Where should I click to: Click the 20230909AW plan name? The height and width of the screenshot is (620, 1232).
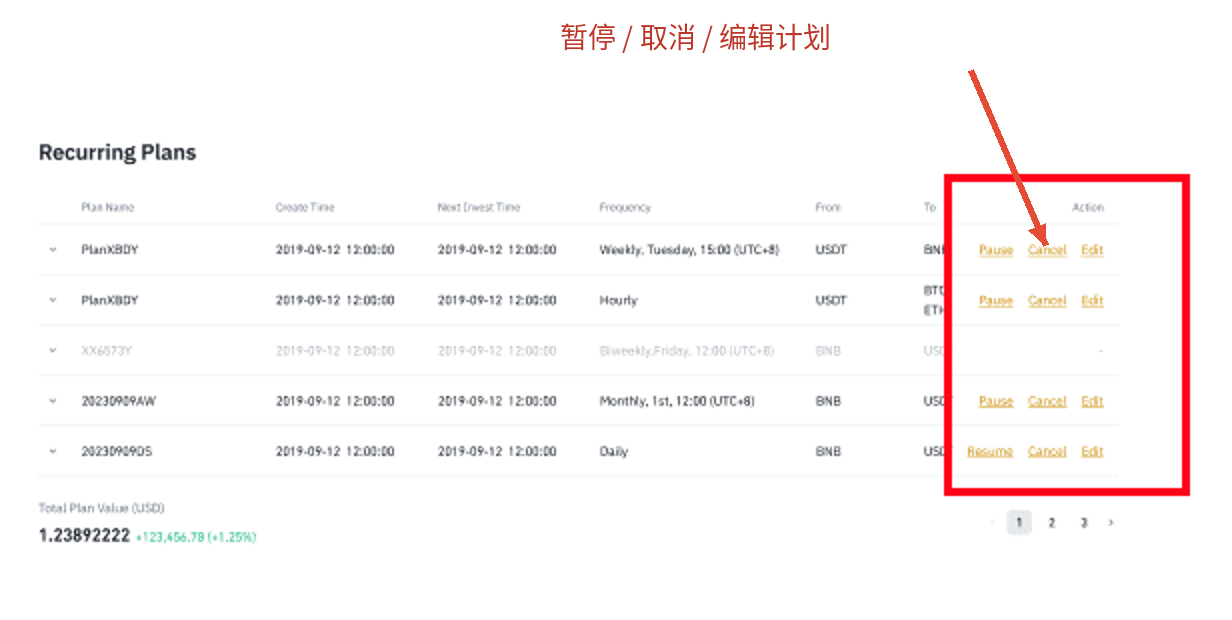click(119, 401)
